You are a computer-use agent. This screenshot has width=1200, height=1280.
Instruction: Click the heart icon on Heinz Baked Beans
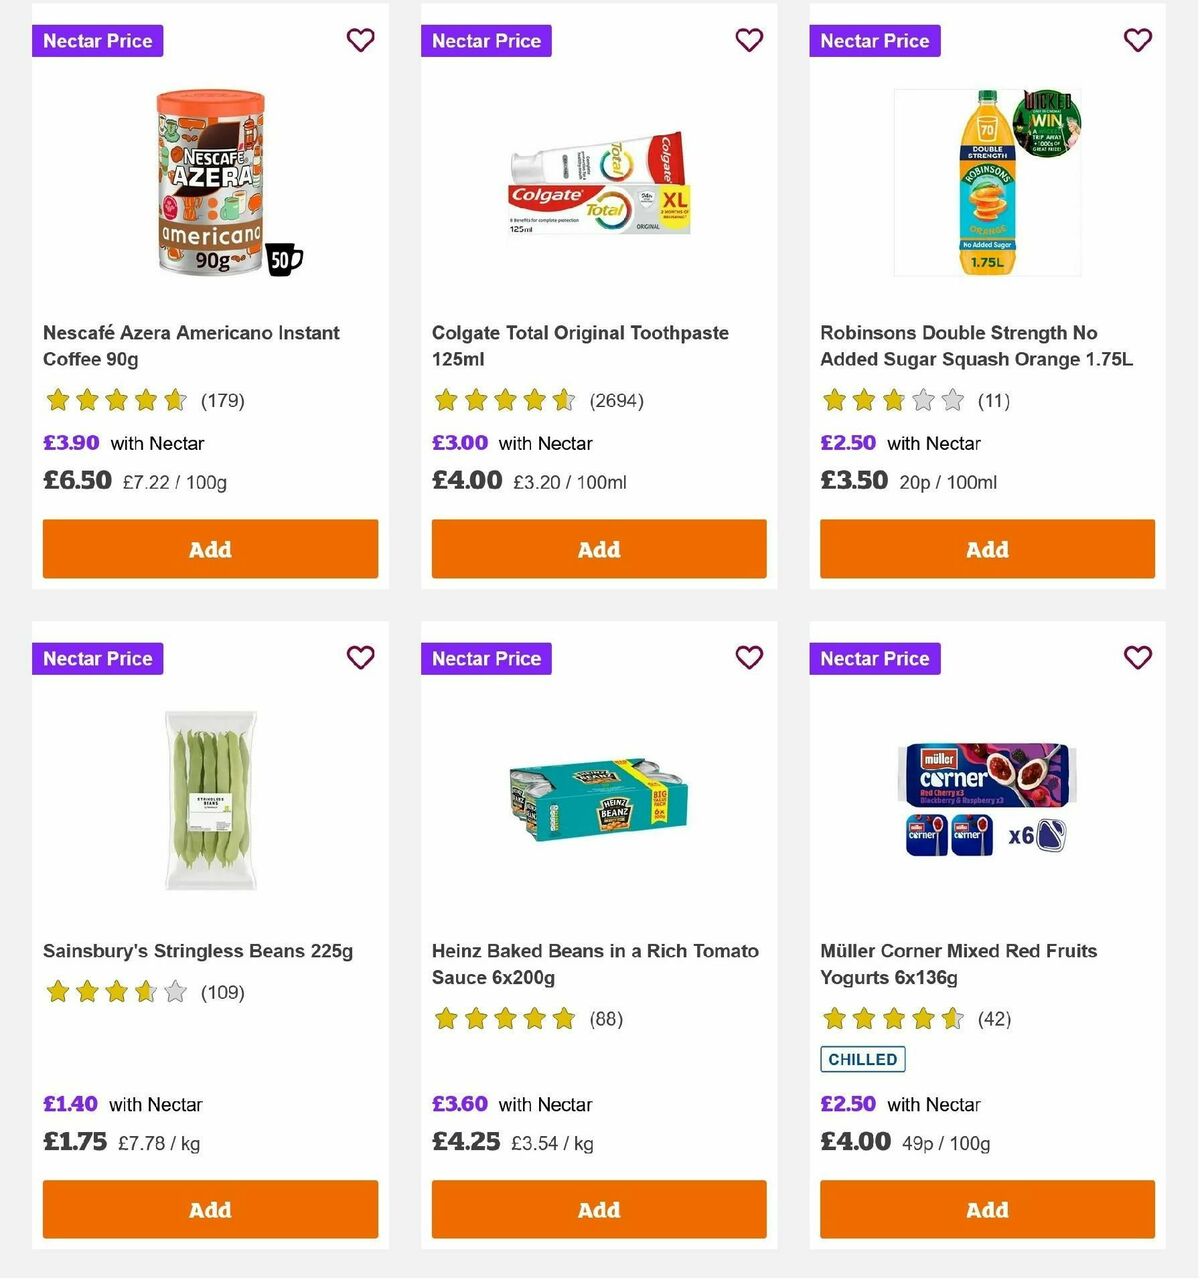pos(749,657)
